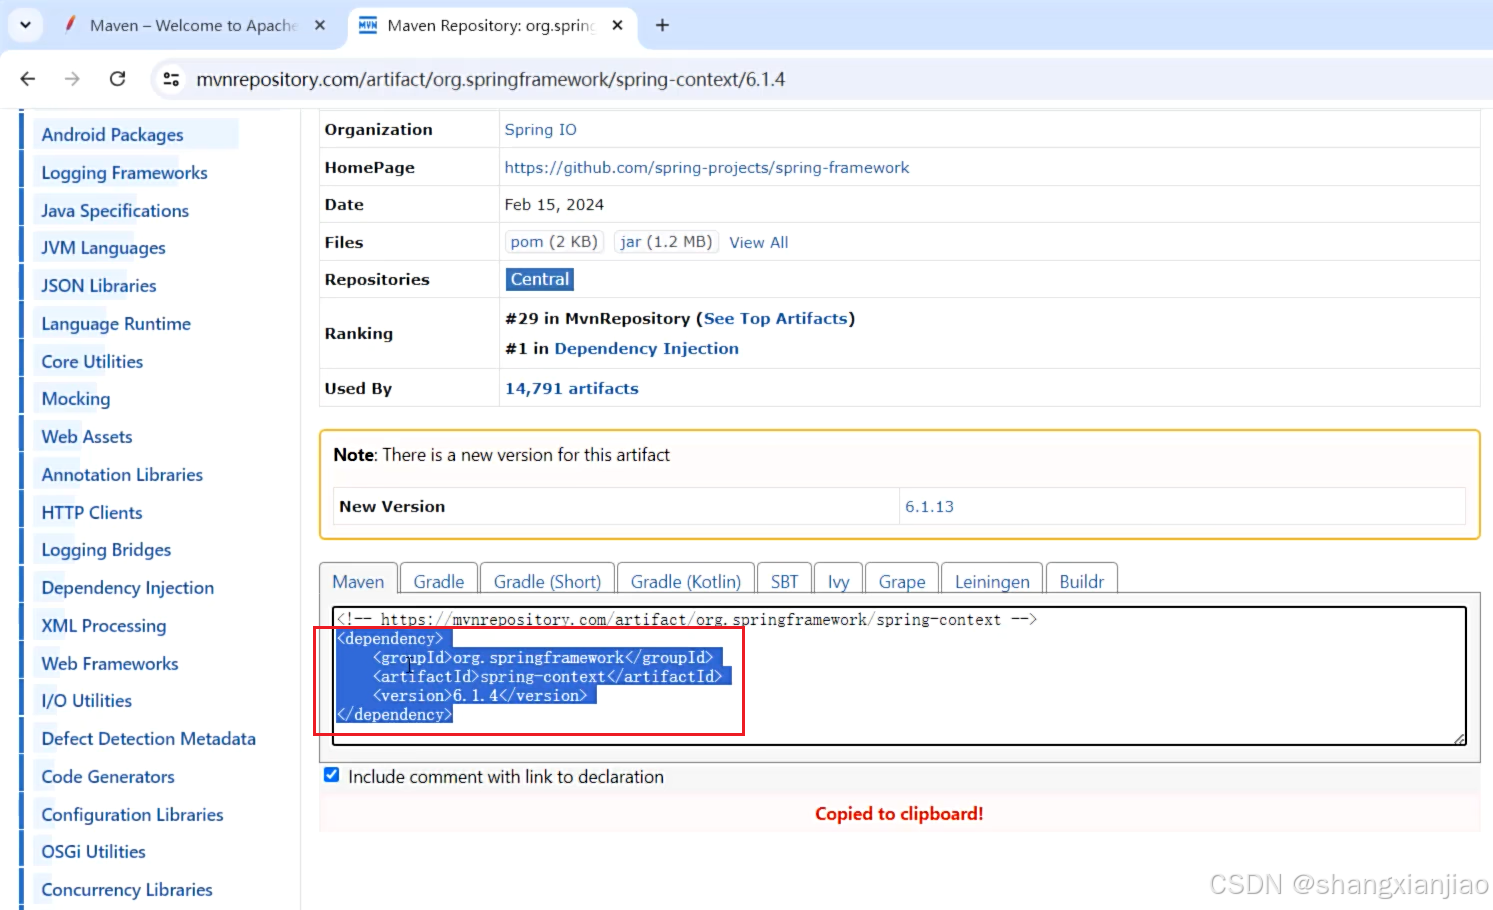Open Web Frameworks category

click(x=110, y=664)
